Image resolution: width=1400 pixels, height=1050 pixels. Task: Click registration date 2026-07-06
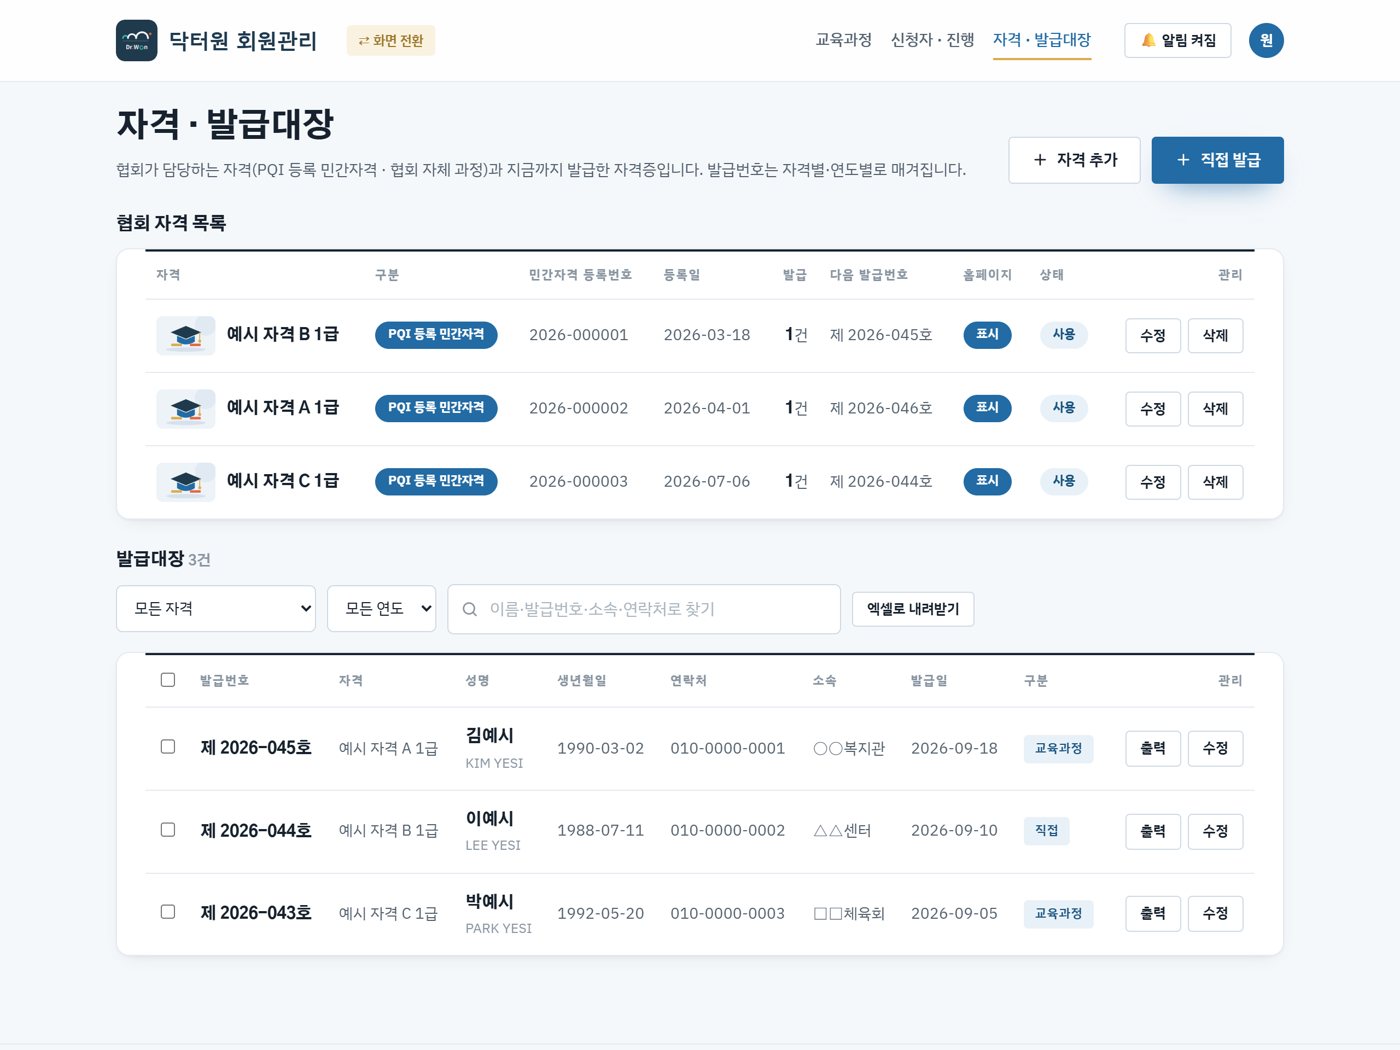click(707, 482)
